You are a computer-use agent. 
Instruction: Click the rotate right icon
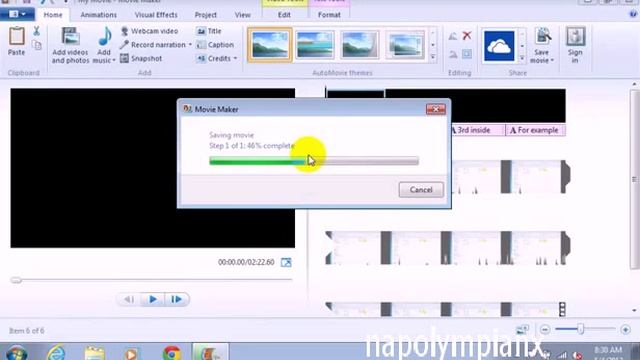coord(453,54)
